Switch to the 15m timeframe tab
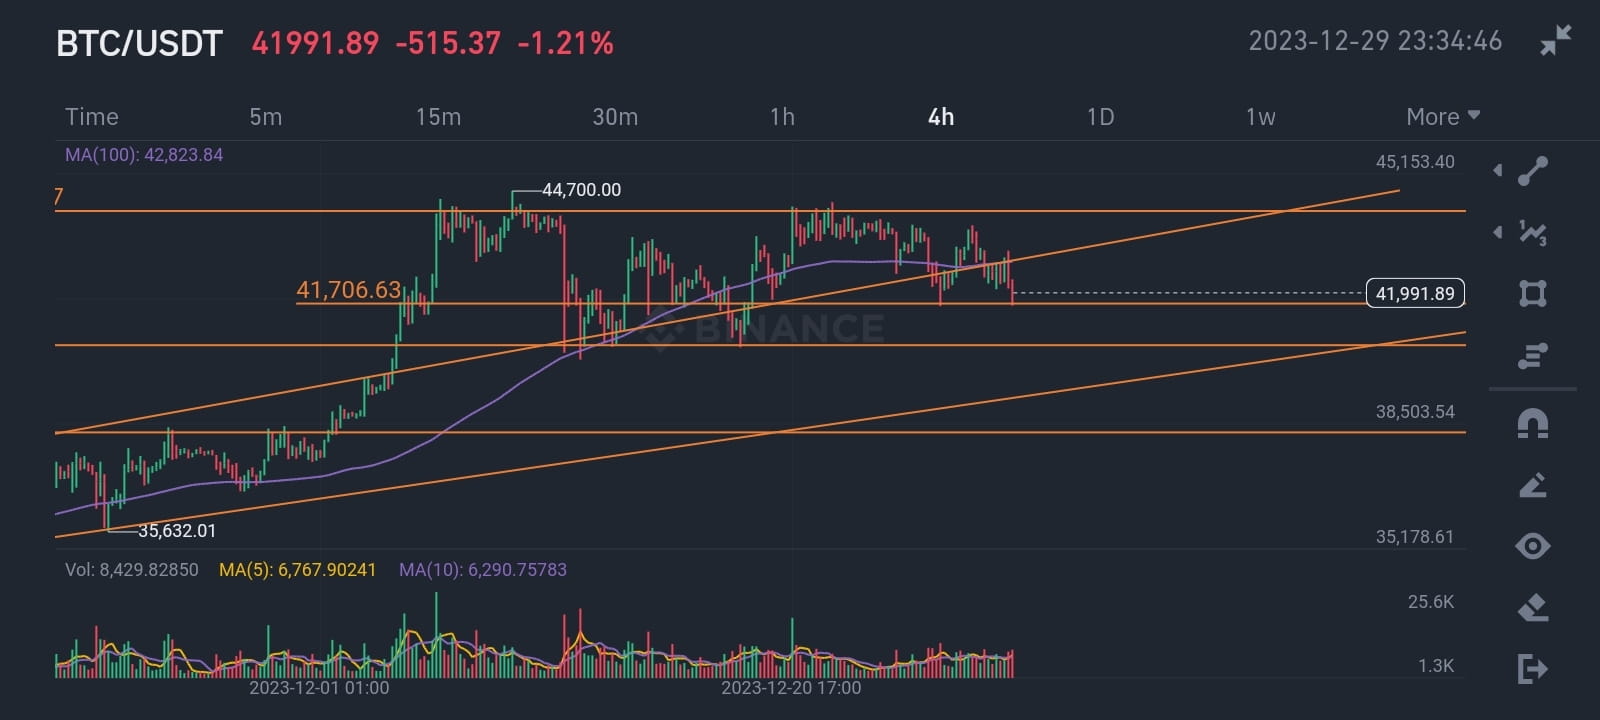1600x720 pixels. (x=437, y=116)
